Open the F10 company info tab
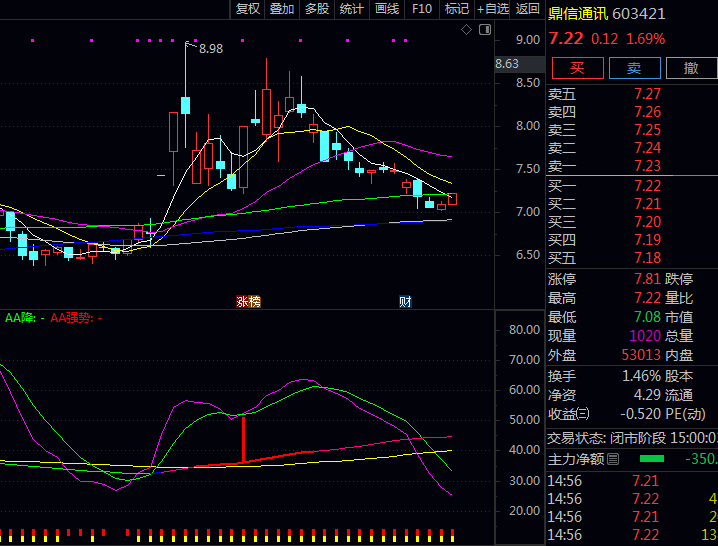Viewport: 718px width, 546px height. [x=421, y=9]
